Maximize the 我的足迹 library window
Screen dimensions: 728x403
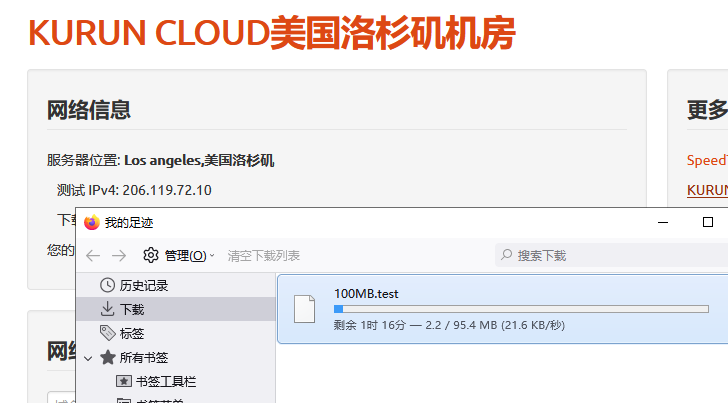coord(708,222)
